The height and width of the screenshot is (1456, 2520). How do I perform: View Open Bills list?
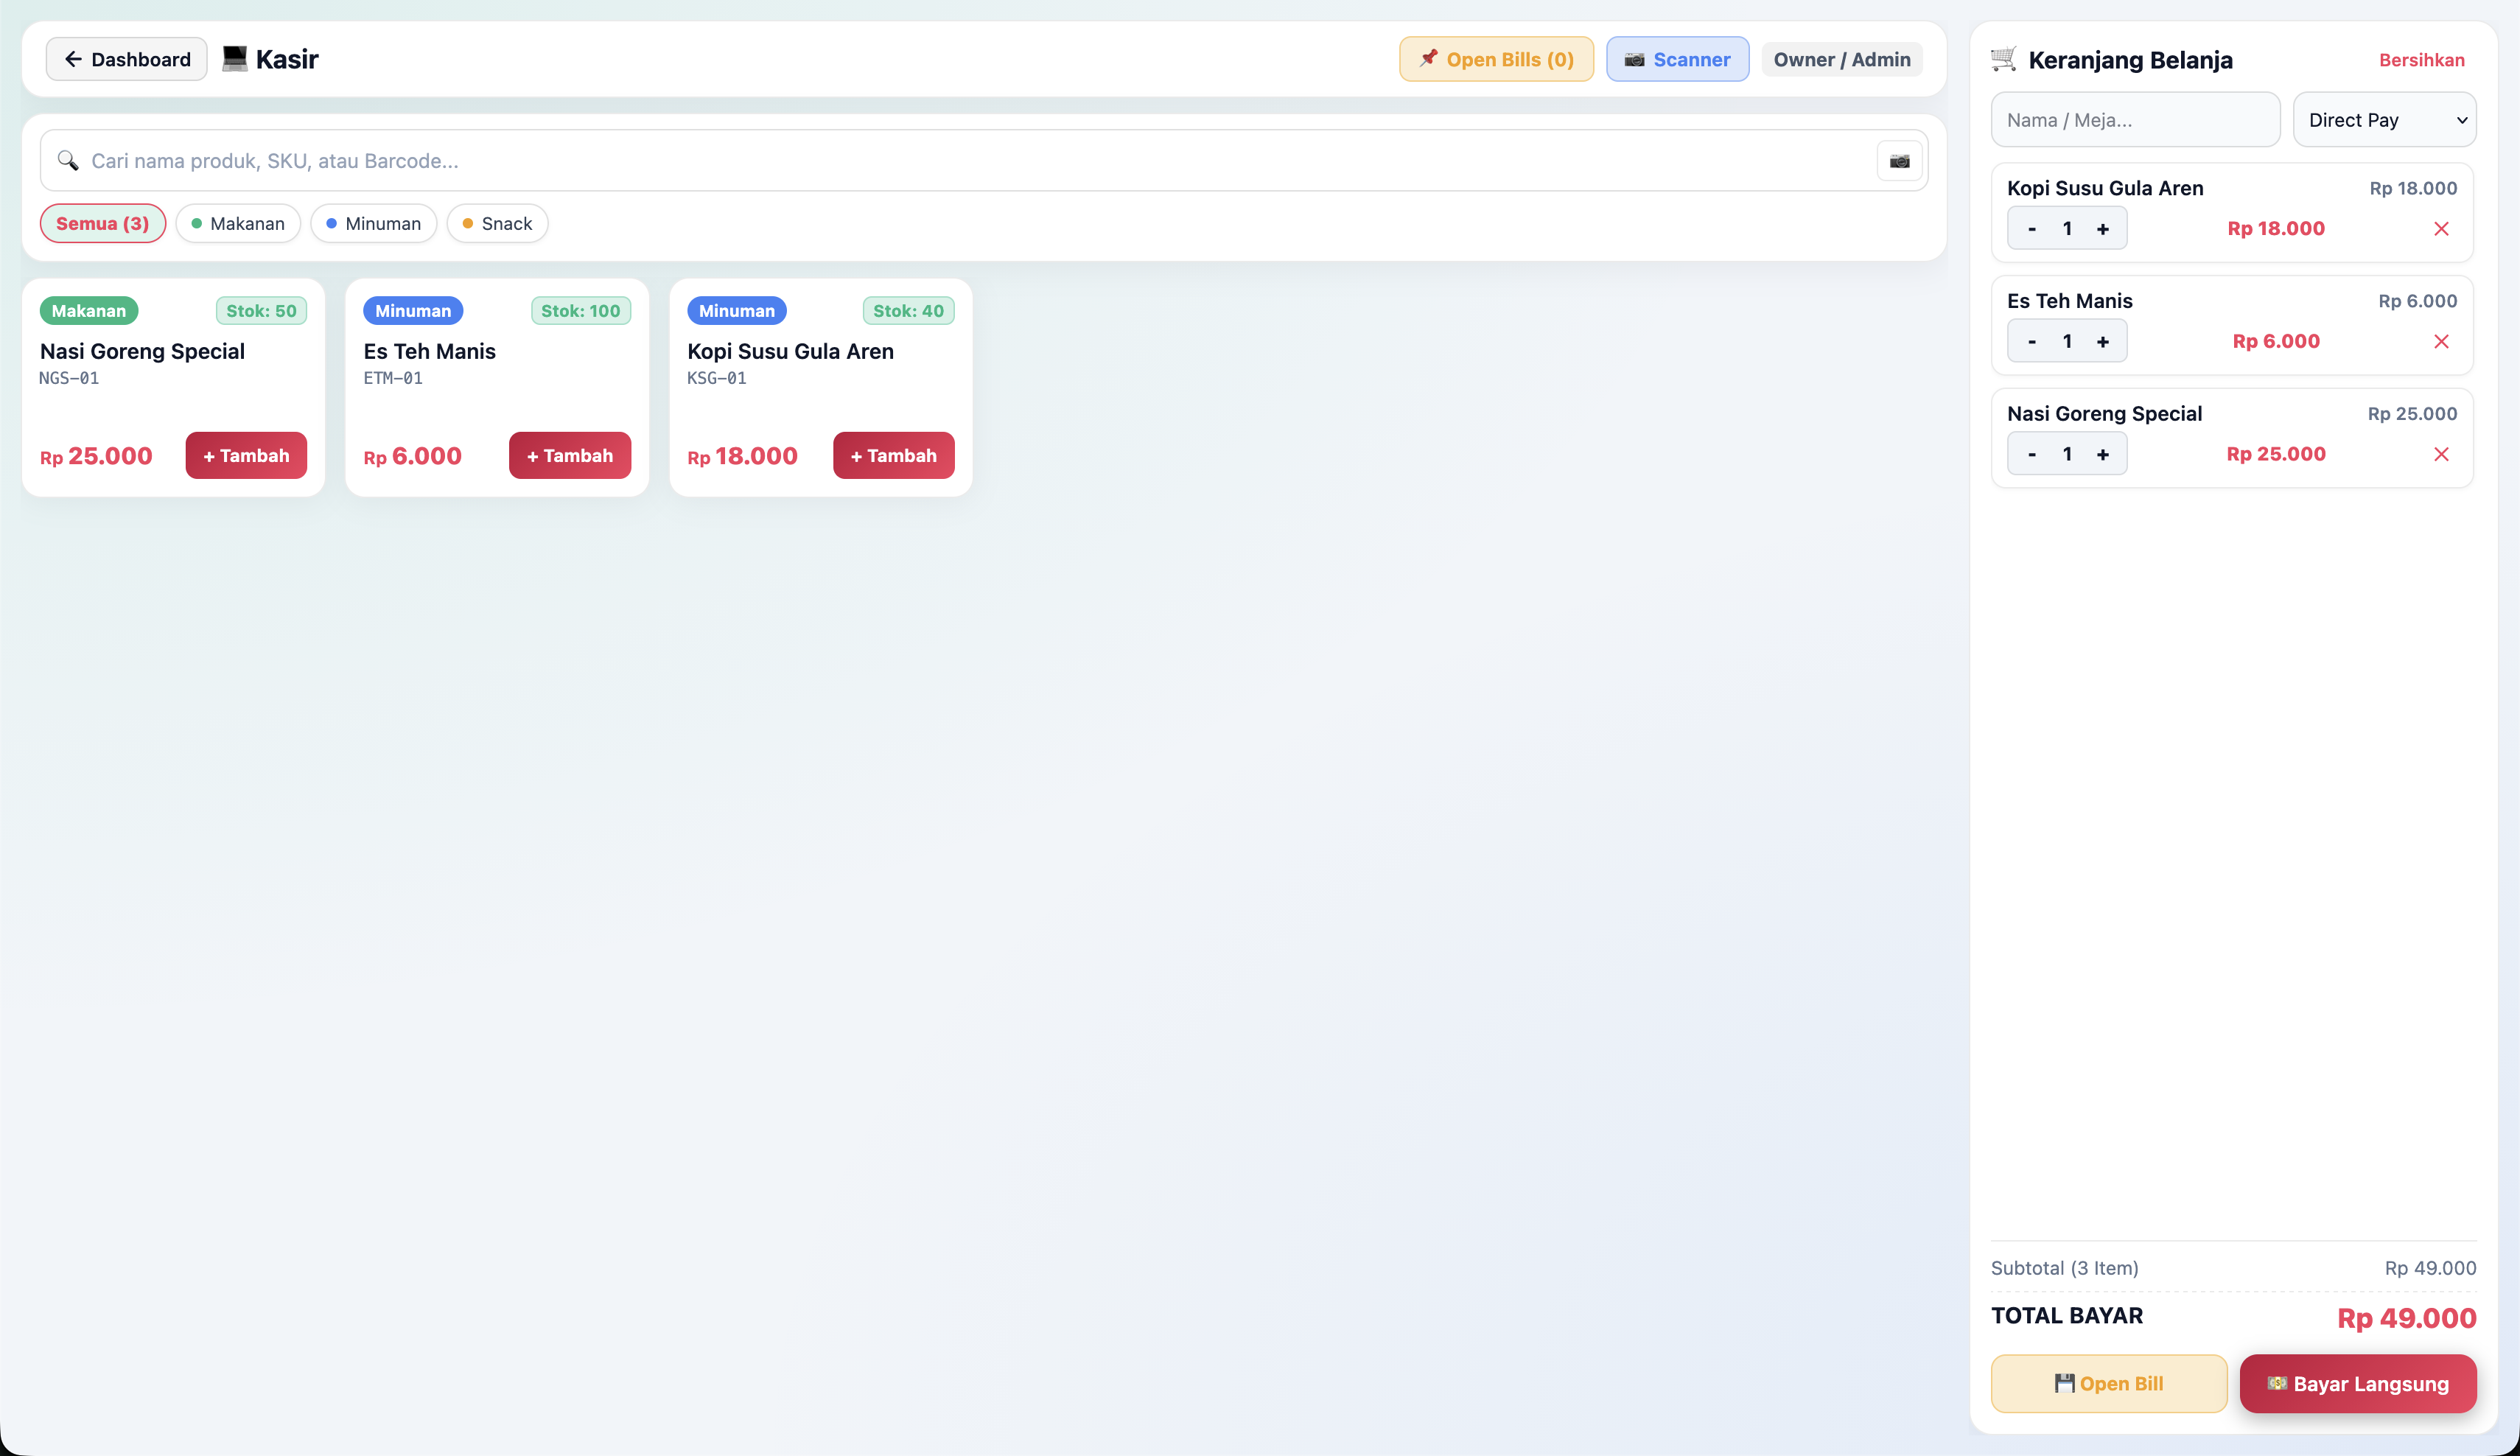pos(1496,59)
